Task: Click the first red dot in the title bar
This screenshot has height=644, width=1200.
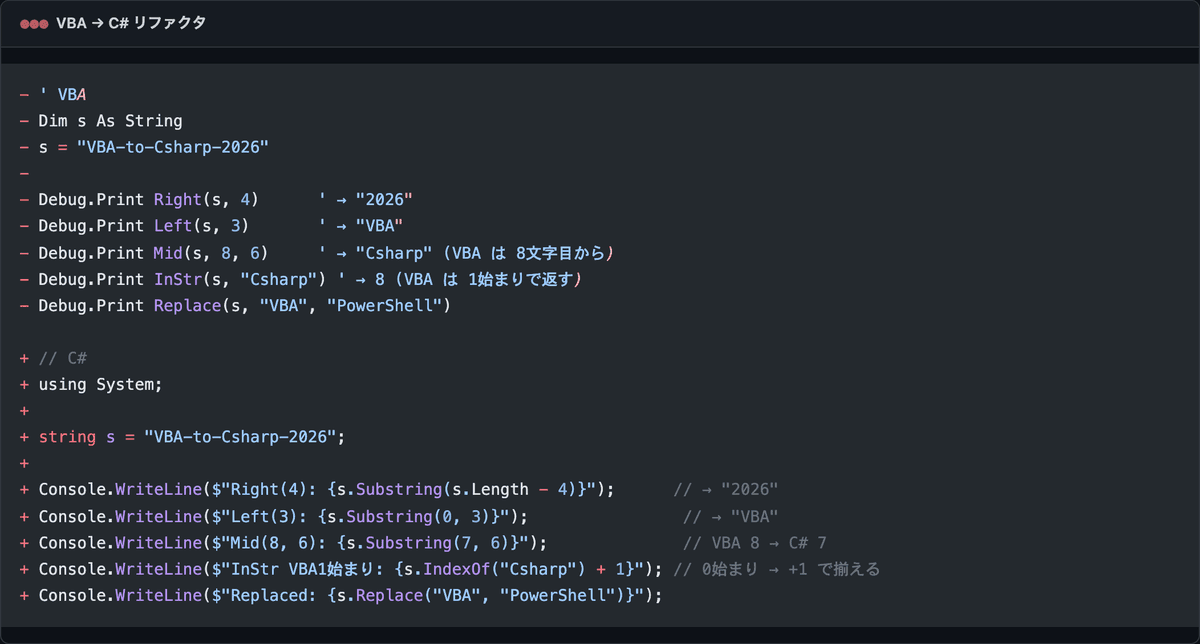Action: pyautogui.click(x=24, y=23)
